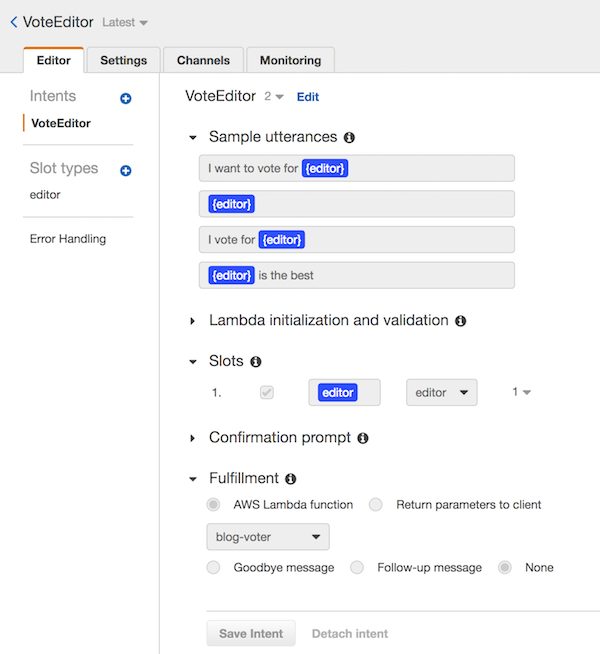Open the editor slot type dropdown
600x654 pixels.
[442, 392]
